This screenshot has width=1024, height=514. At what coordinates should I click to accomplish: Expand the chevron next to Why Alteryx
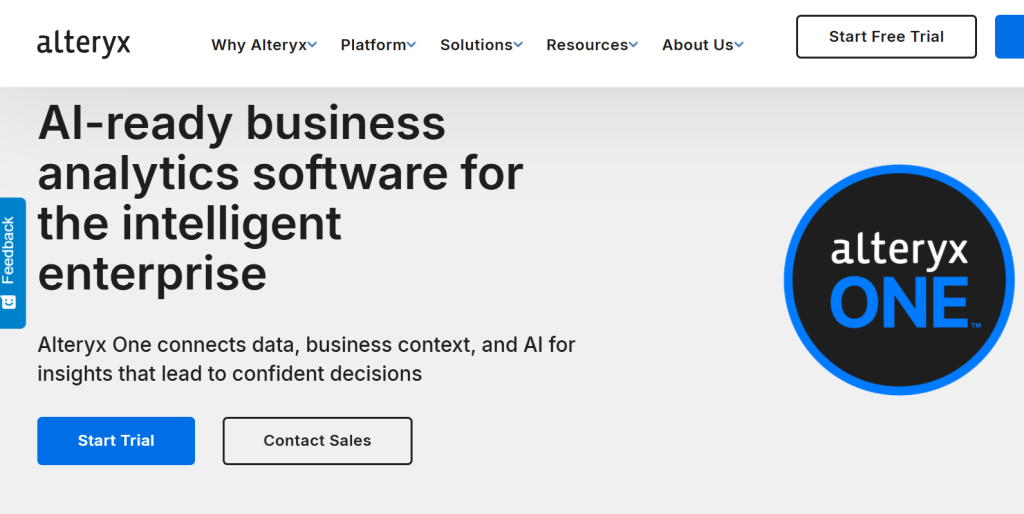[x=313, y=45]
